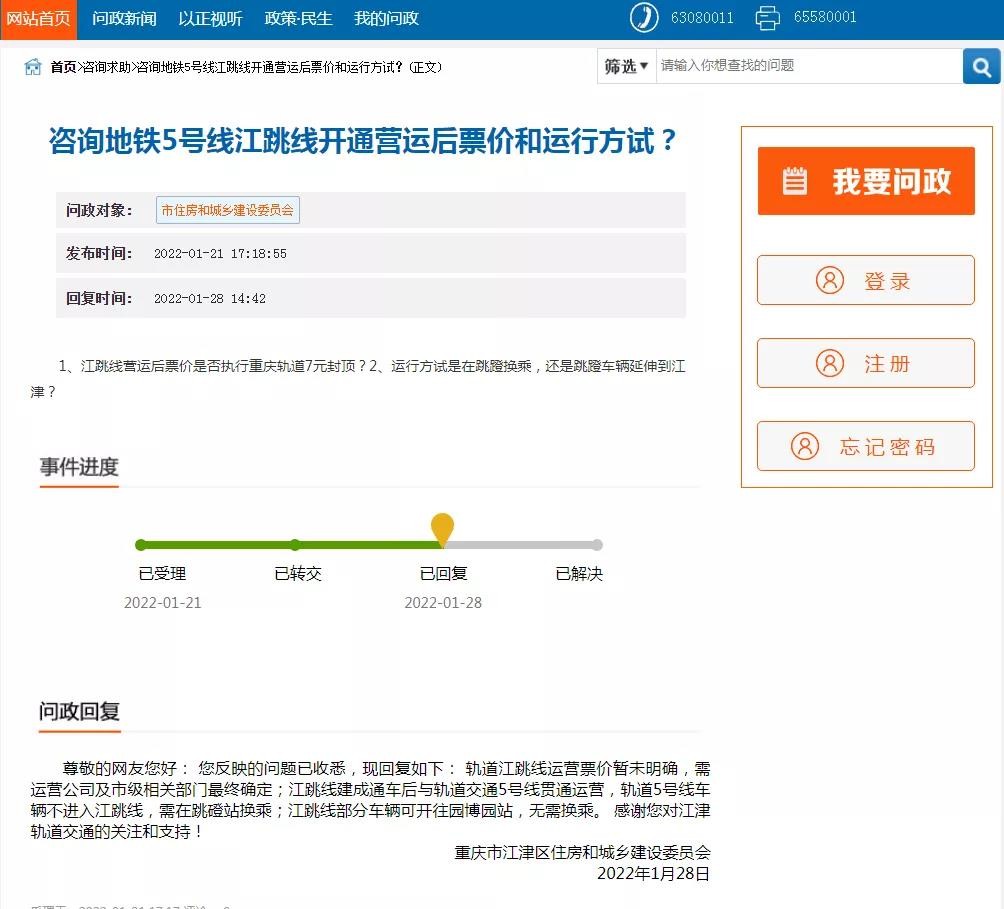Click the 问政回复 section heading
This screenshot has height=909, width=1004.
pyautogui.click(x=79, y=711)
